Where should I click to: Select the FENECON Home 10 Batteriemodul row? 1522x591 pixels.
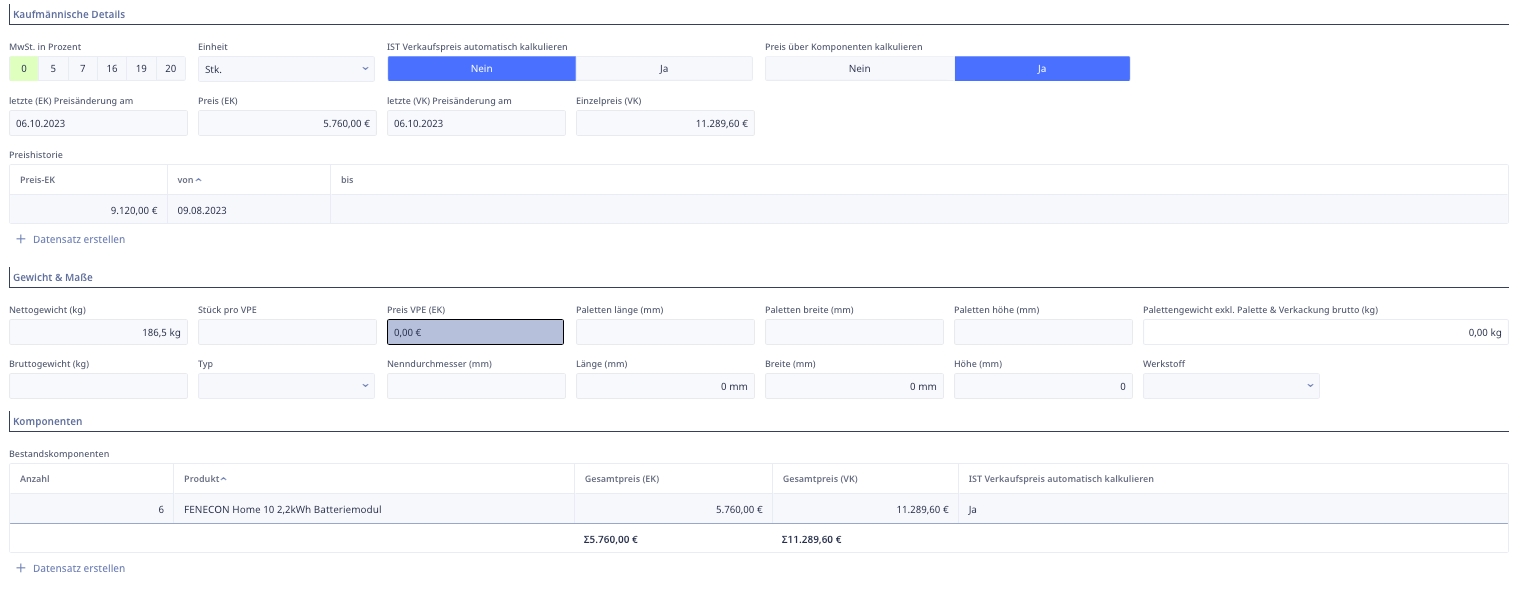[283, 509]
